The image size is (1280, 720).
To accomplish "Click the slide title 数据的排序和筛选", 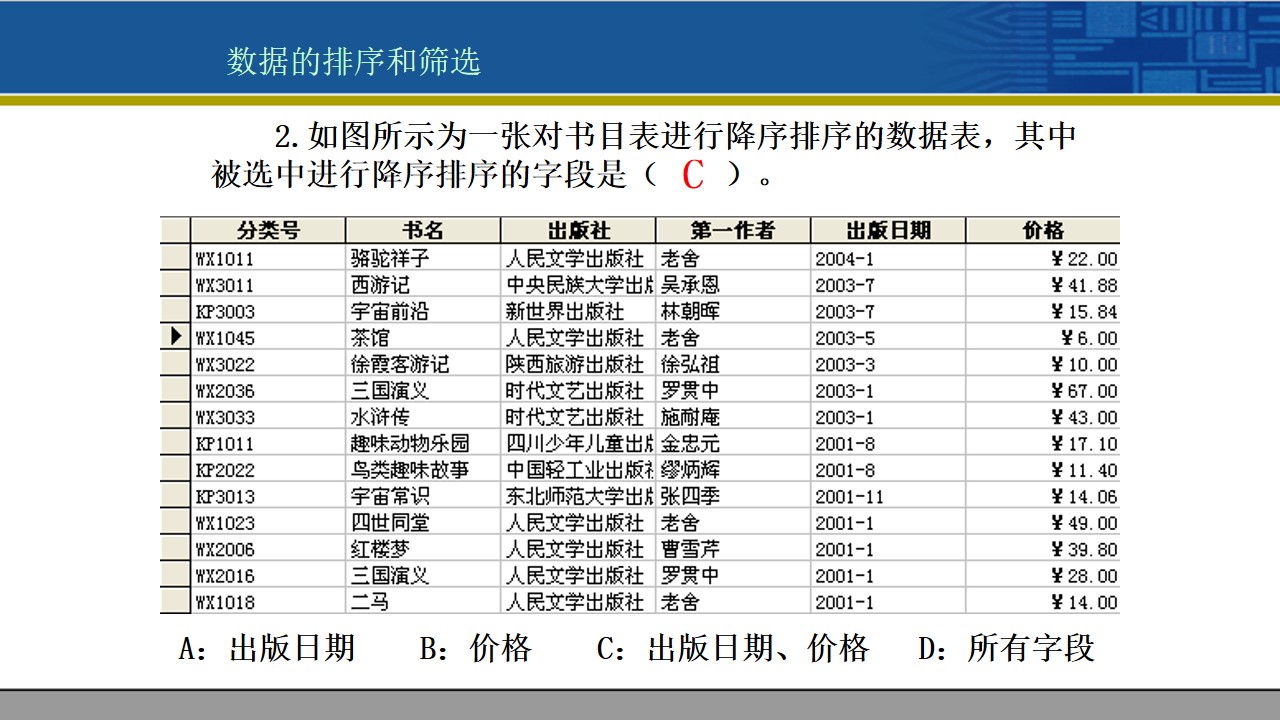I will 353,61.
